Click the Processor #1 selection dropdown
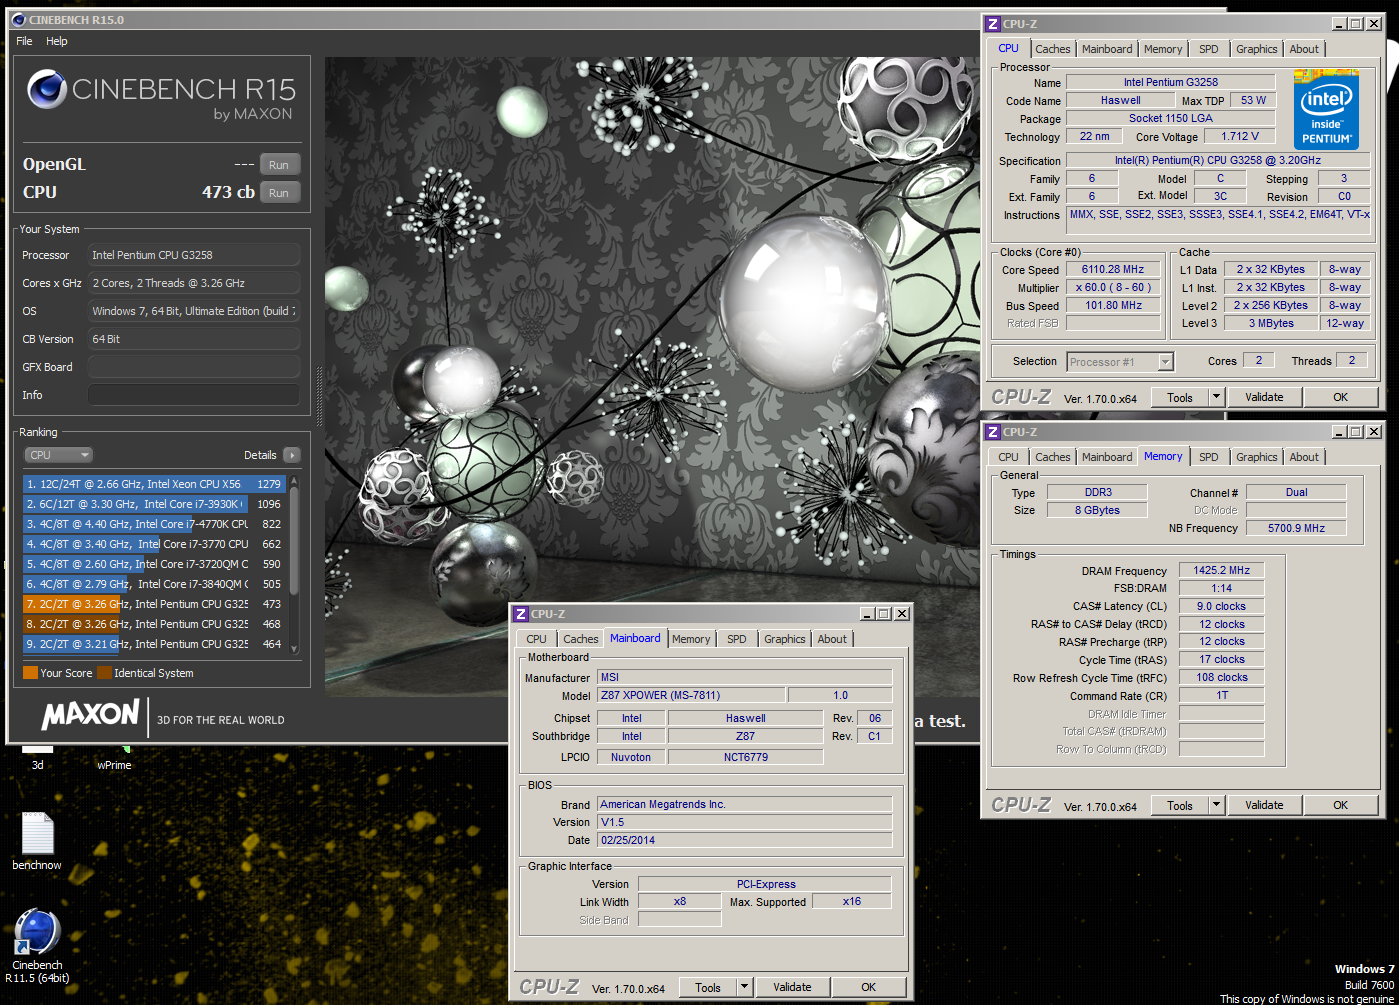Screen dimensions: 1399x1005 pyautogui.click(x=1120, y=362)
